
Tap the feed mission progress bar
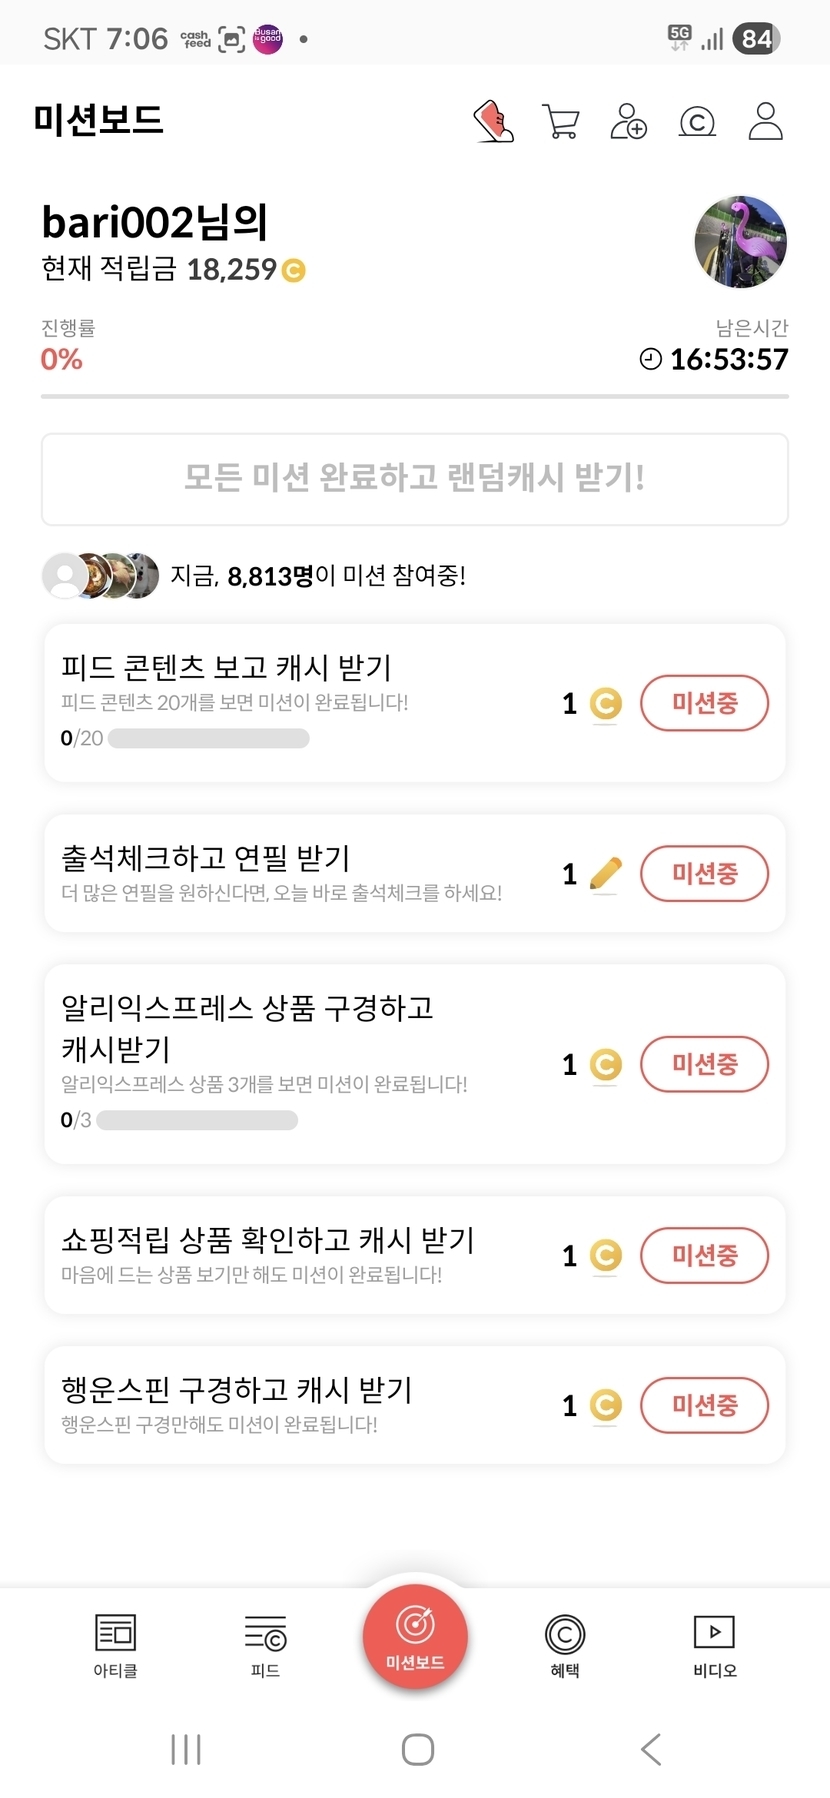[x=208, y=739]
